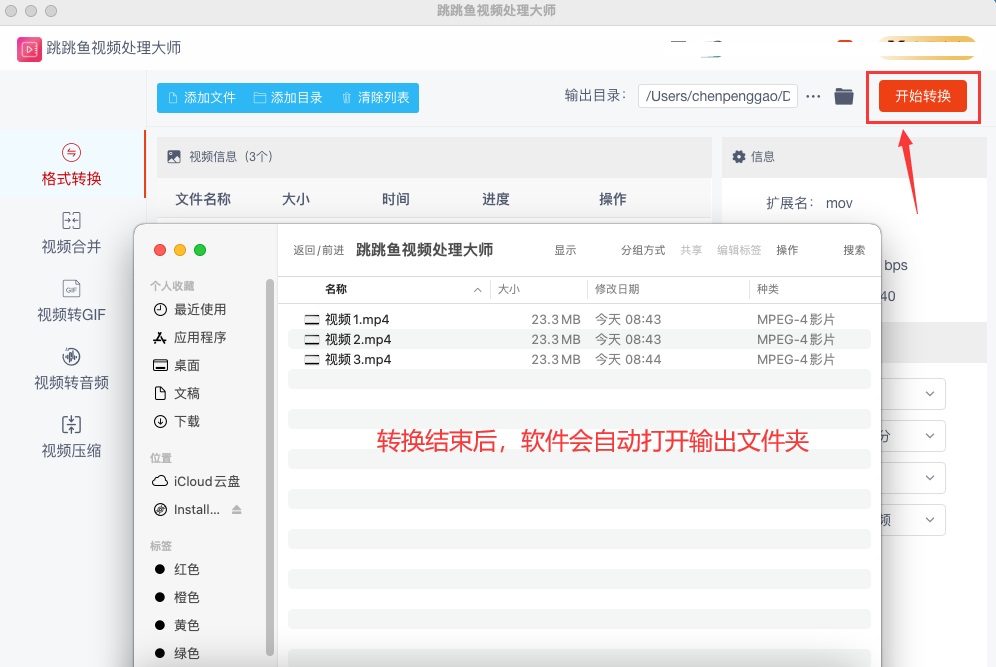Open the 显示 menu in Finder toolbar
Image resolution: width=996 pixels, height=667 pixels.
(x=565, y=250)
